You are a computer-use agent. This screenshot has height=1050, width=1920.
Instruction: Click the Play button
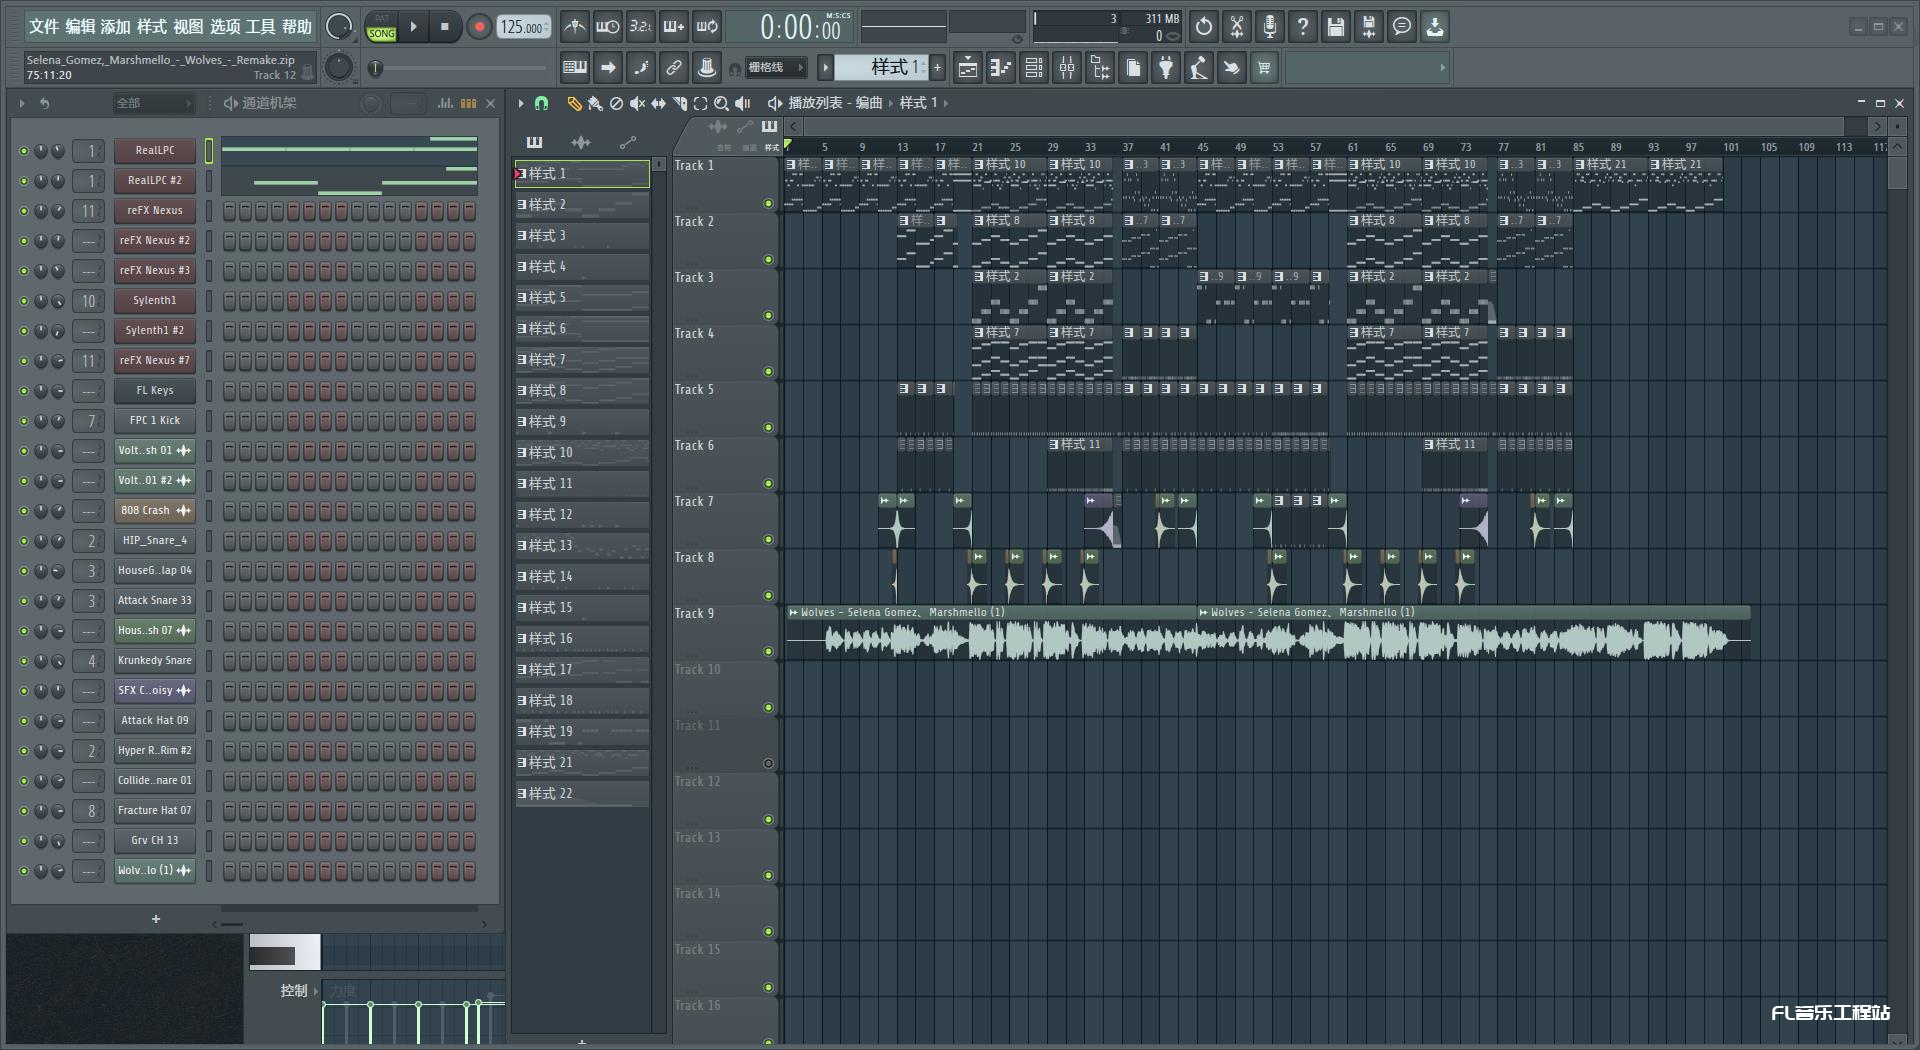click(413, 27)
